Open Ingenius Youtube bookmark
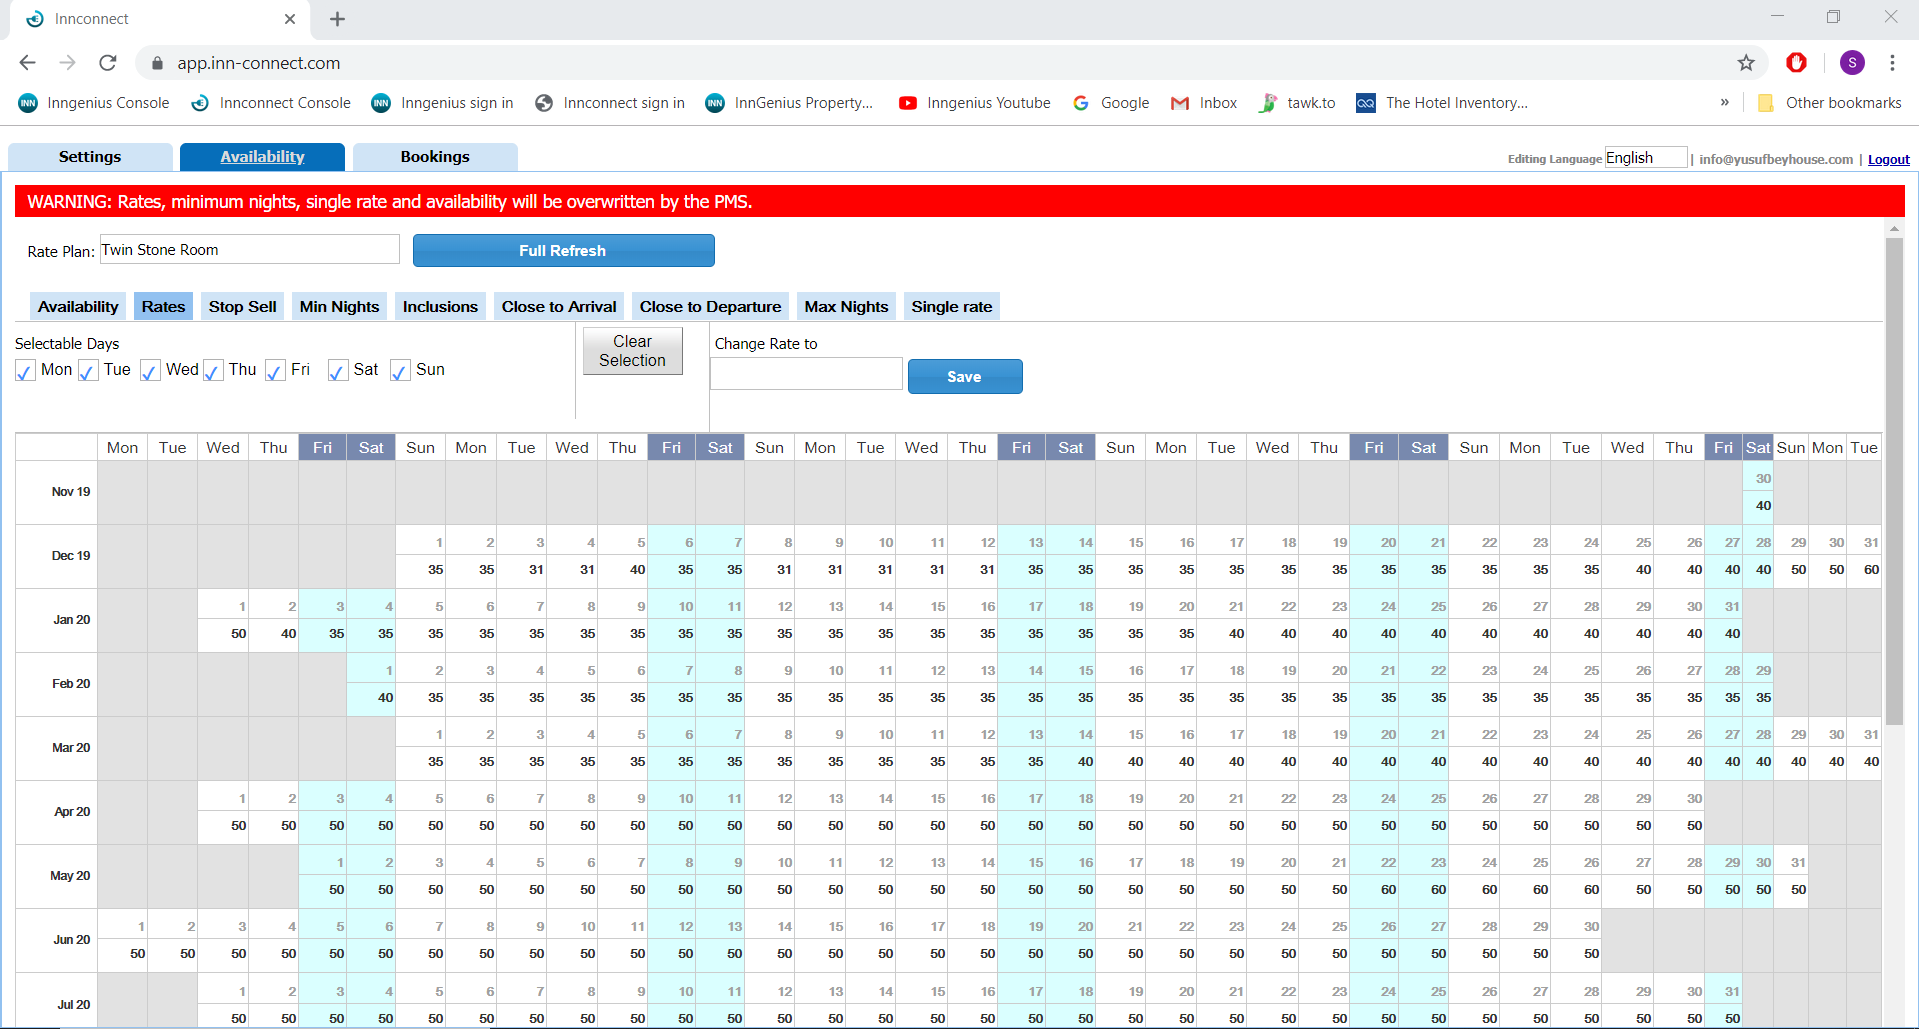The width and height of the screenshot is (1919, 1029). coord(975,103)
